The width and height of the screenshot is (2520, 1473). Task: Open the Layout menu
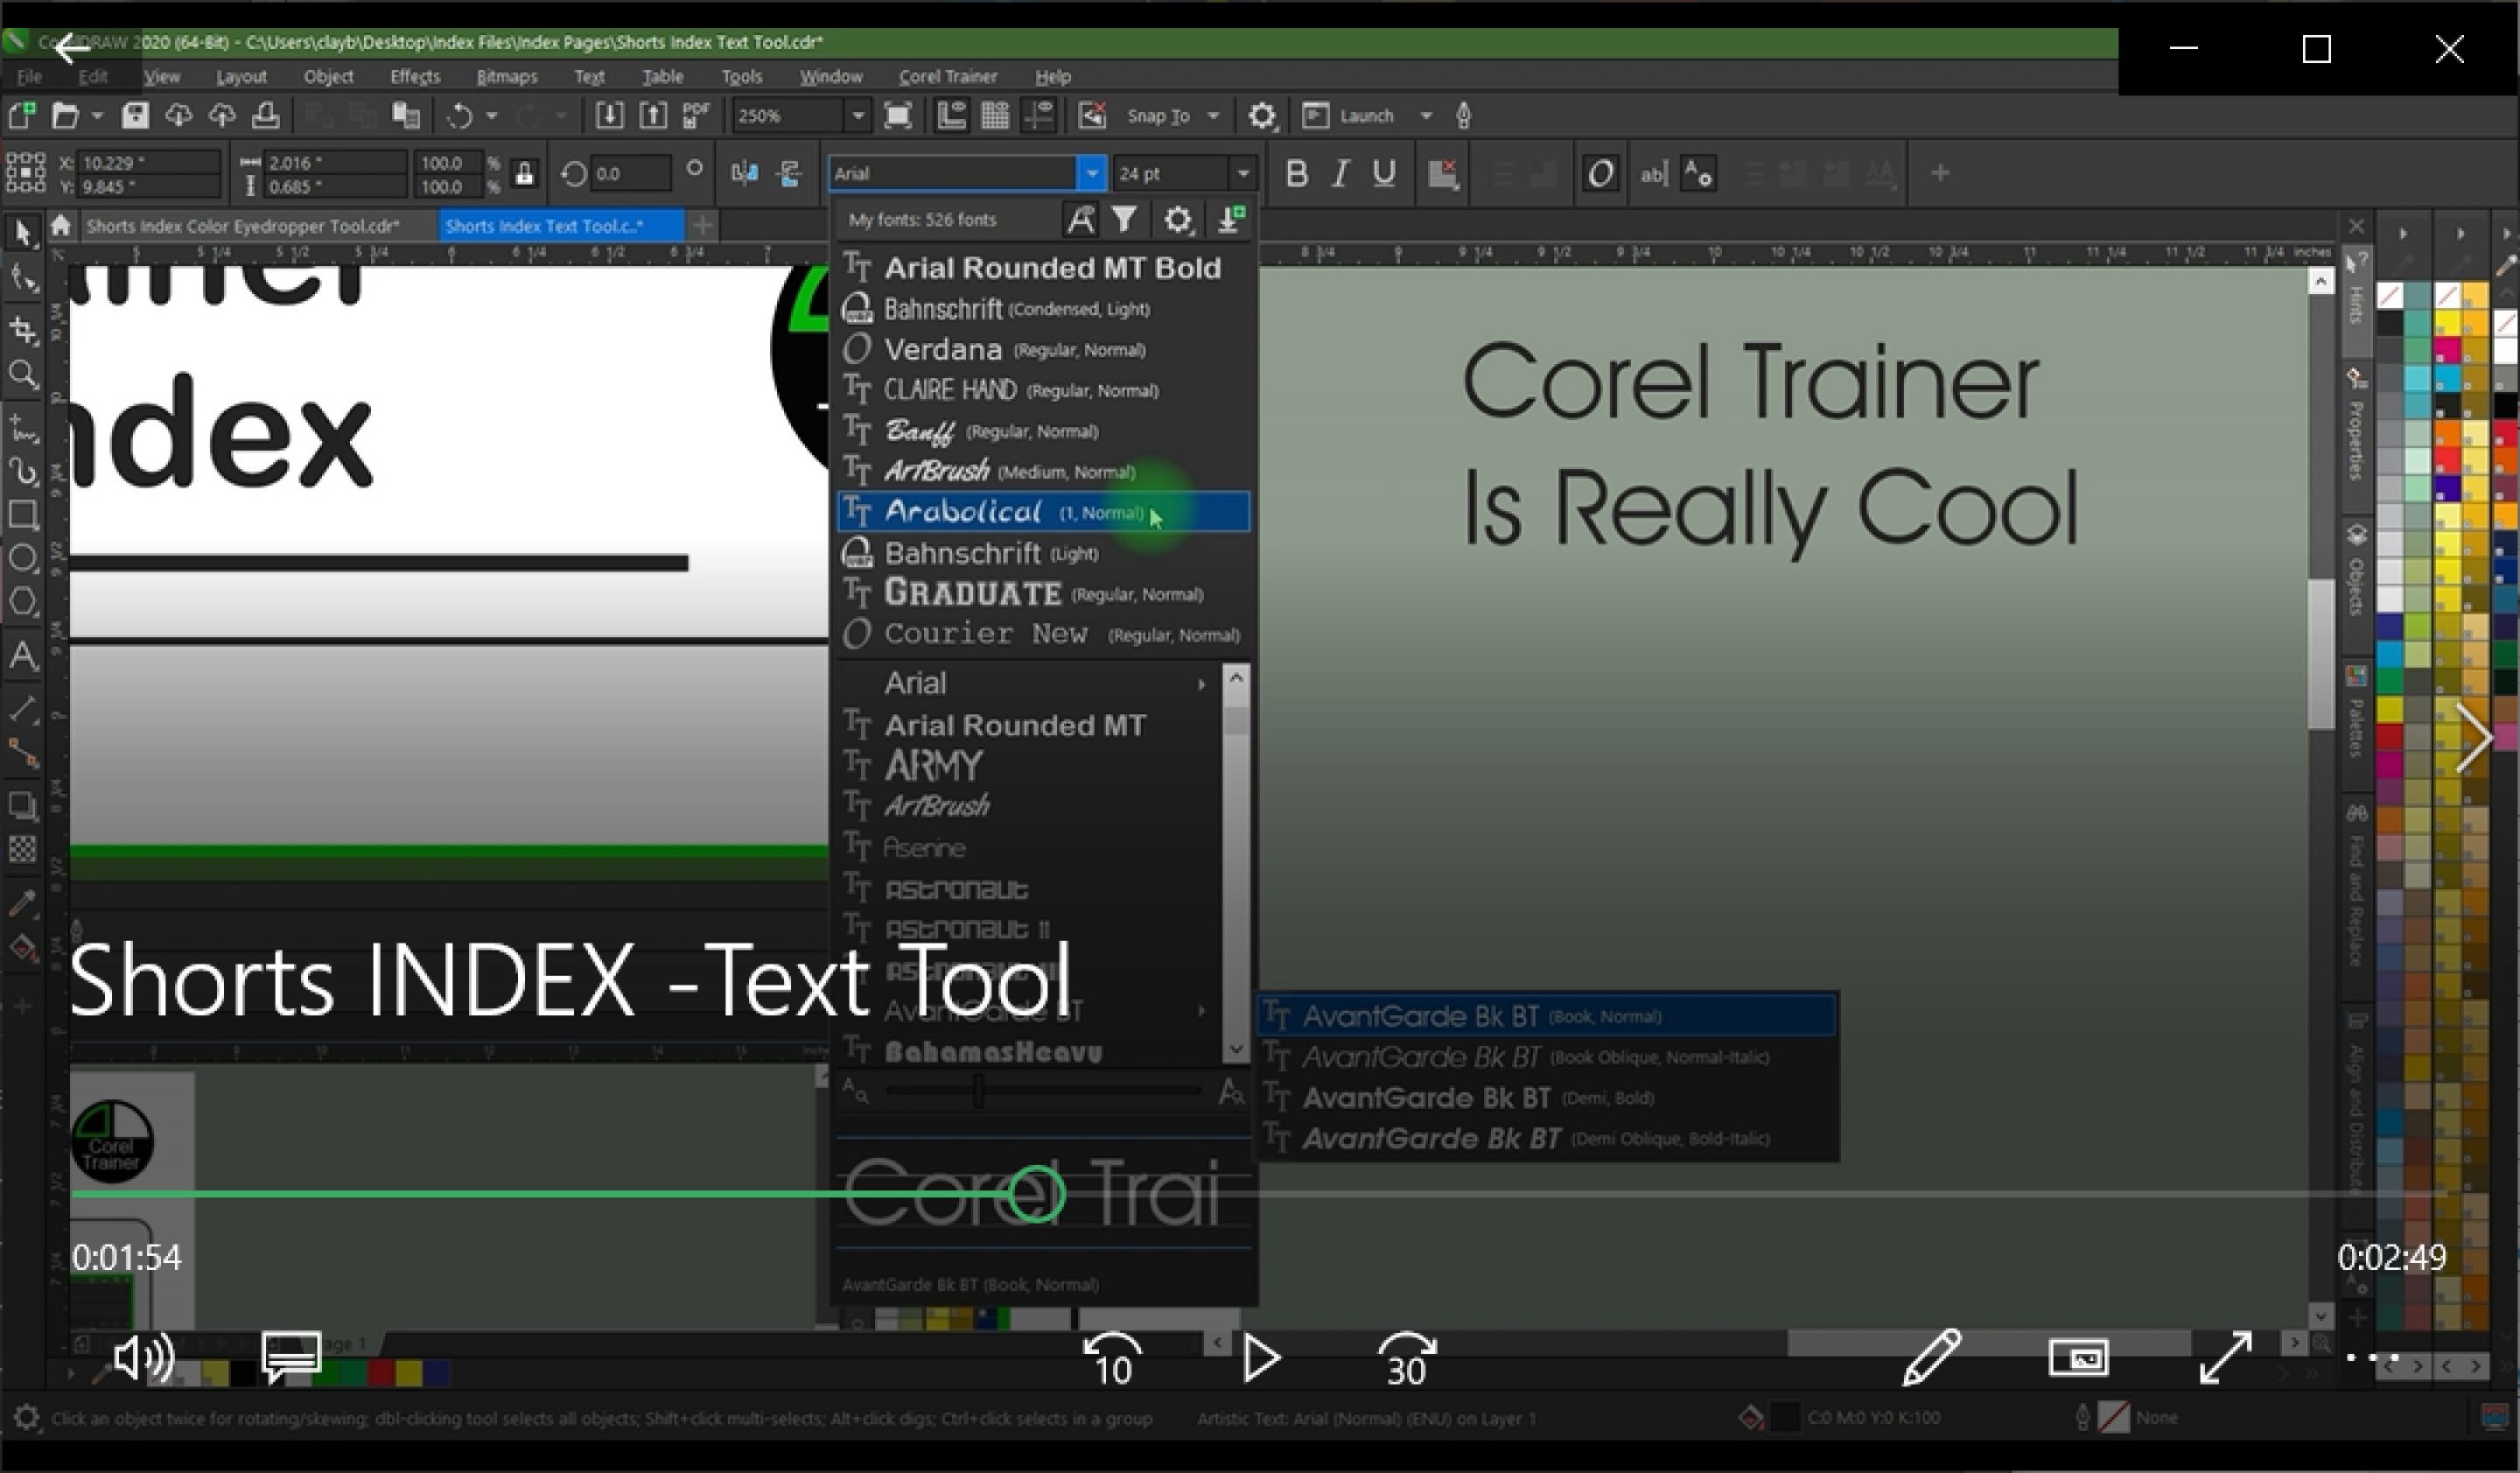pyautogui.click(x=241, y=77)
